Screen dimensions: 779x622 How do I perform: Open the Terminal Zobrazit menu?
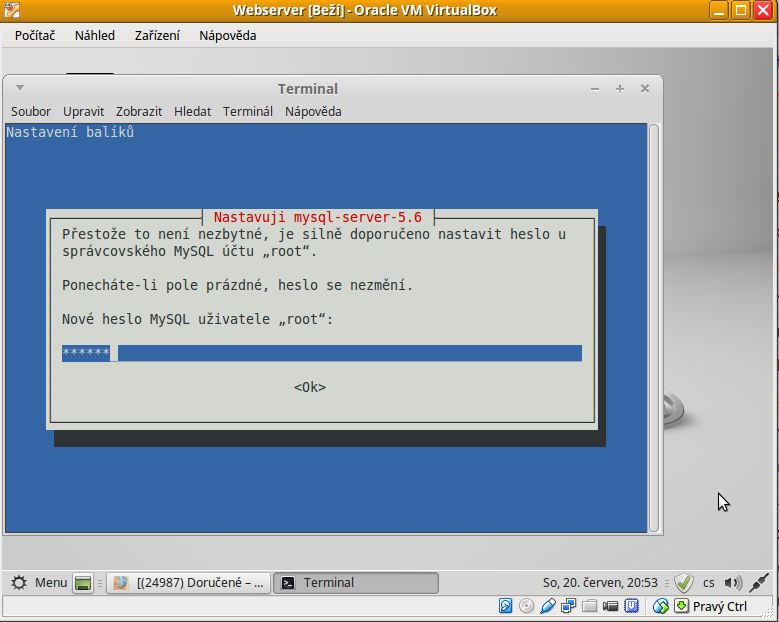pos(139,111)
